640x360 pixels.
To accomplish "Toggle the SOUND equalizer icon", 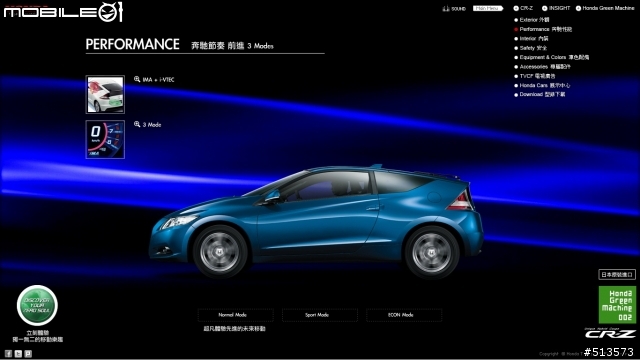I will 446,9.
